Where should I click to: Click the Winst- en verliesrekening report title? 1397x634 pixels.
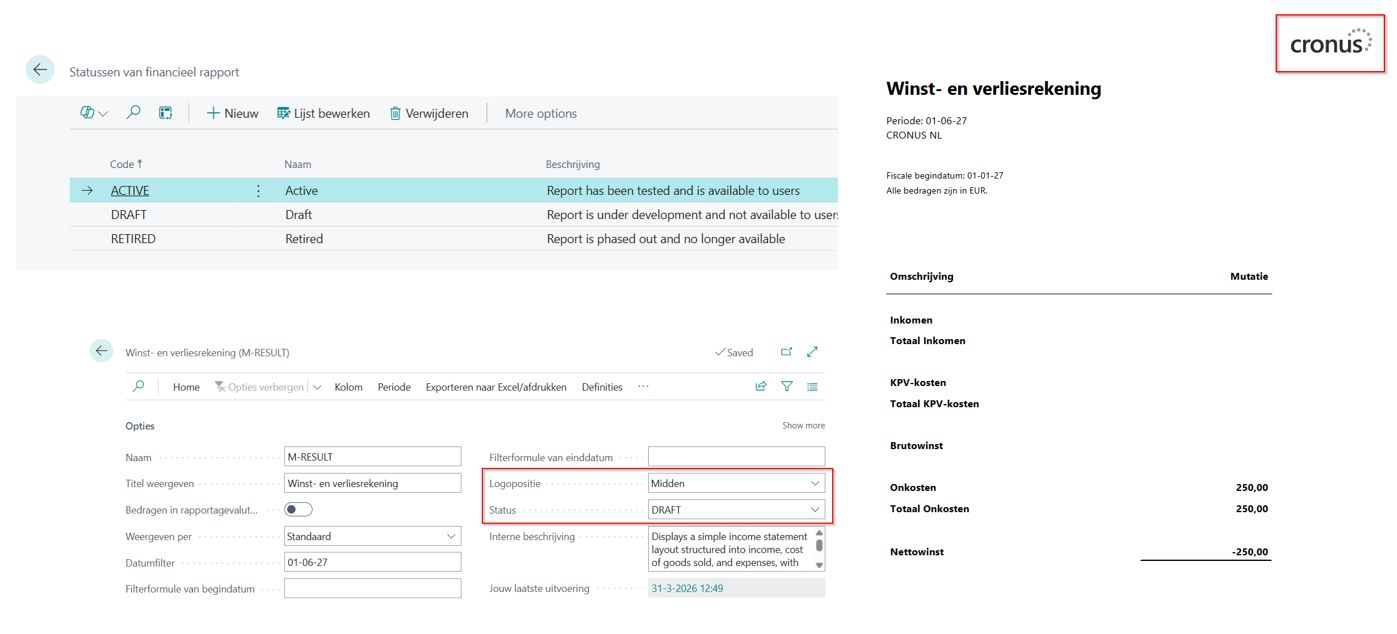point(993,88)
